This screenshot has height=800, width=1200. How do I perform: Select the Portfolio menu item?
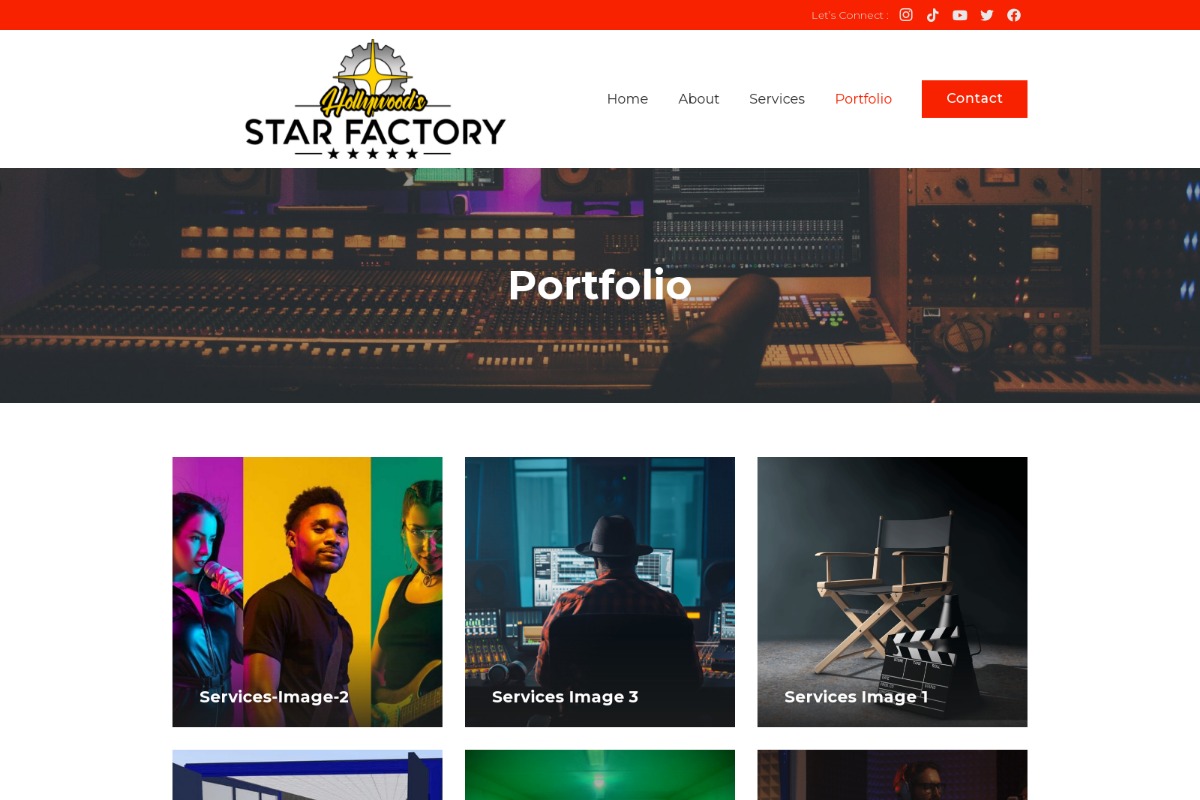(863, 99)
